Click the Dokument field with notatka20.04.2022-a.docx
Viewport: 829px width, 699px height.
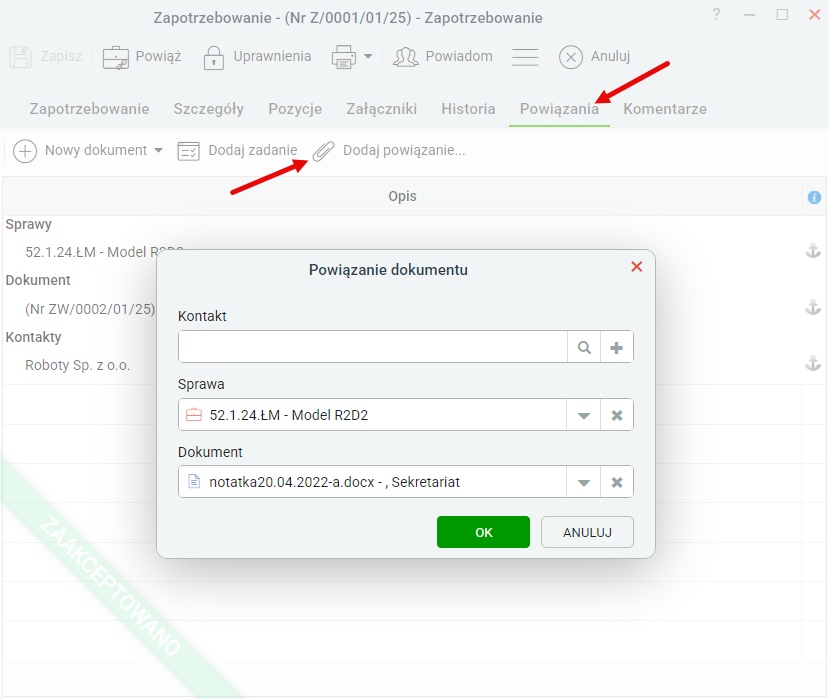click(372, 482)
